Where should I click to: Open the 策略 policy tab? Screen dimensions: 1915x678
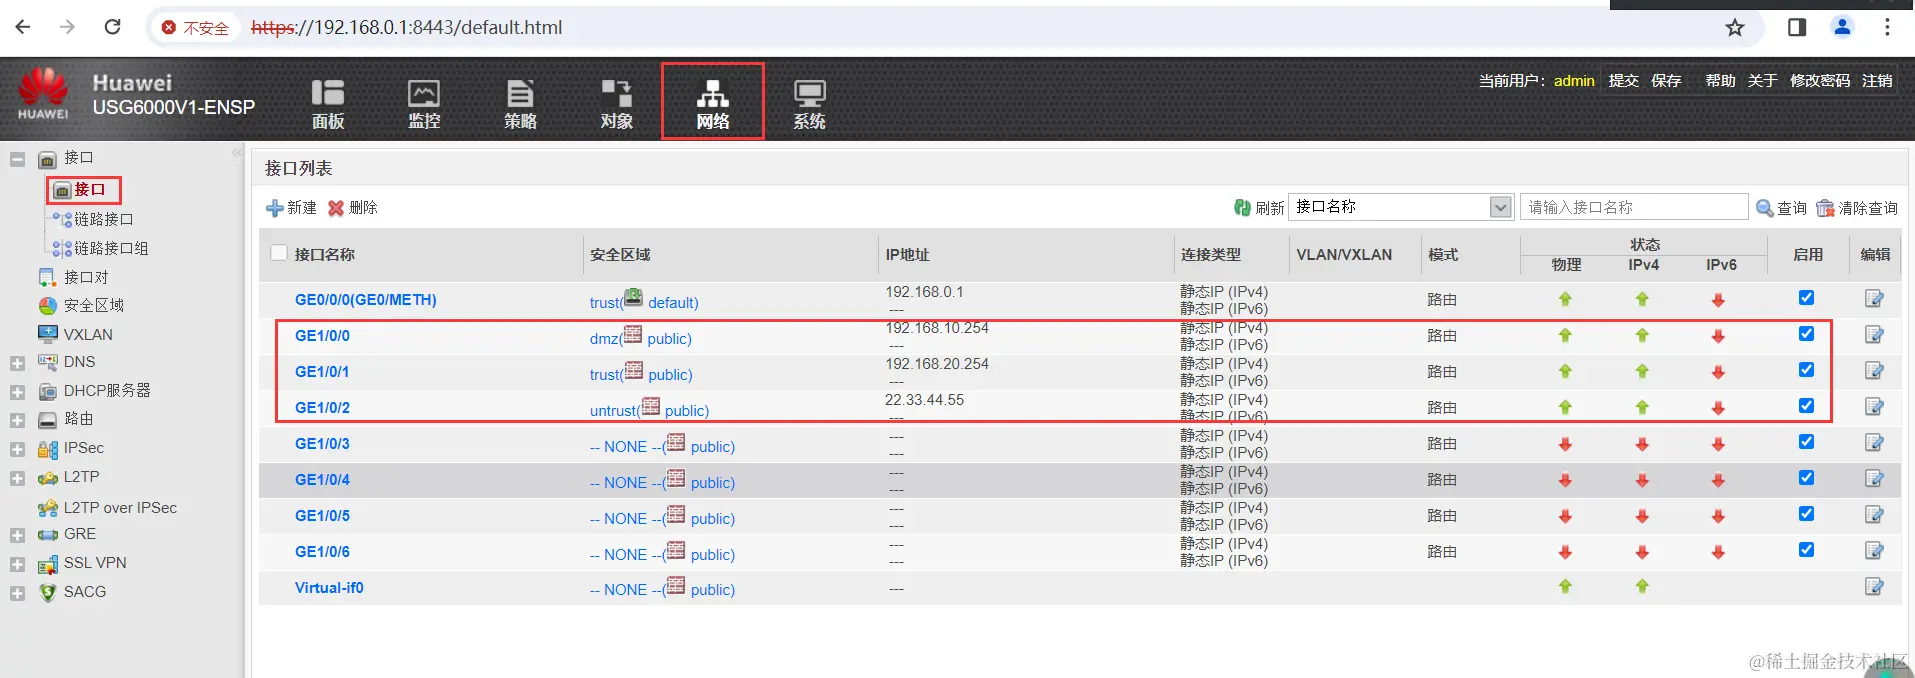click(x=520, y=104)
